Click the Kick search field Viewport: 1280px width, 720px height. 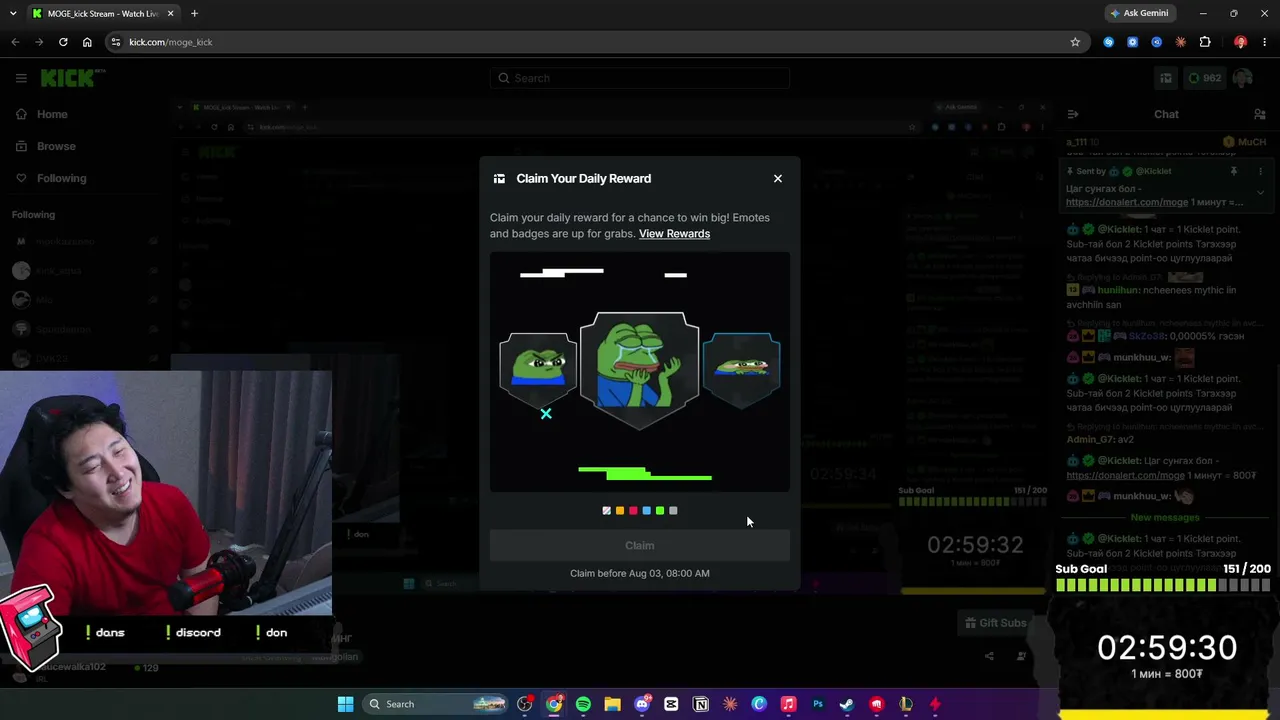click(x=640, y=78)
